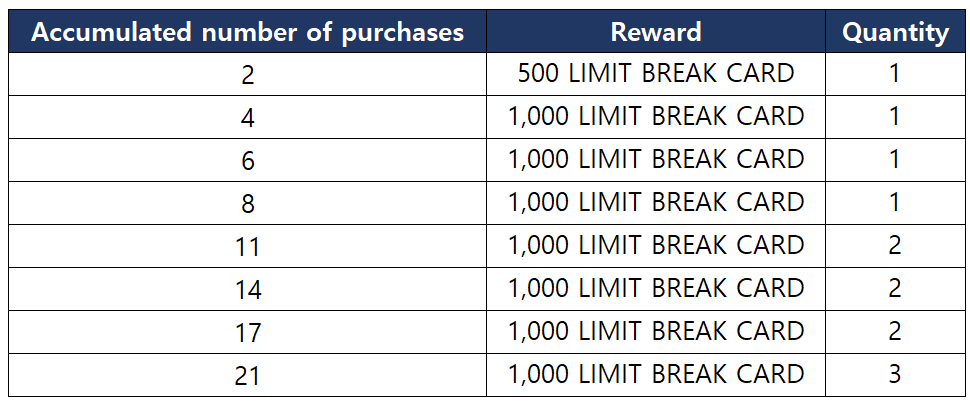Select the purchases cell showing 8

(248, 203)
